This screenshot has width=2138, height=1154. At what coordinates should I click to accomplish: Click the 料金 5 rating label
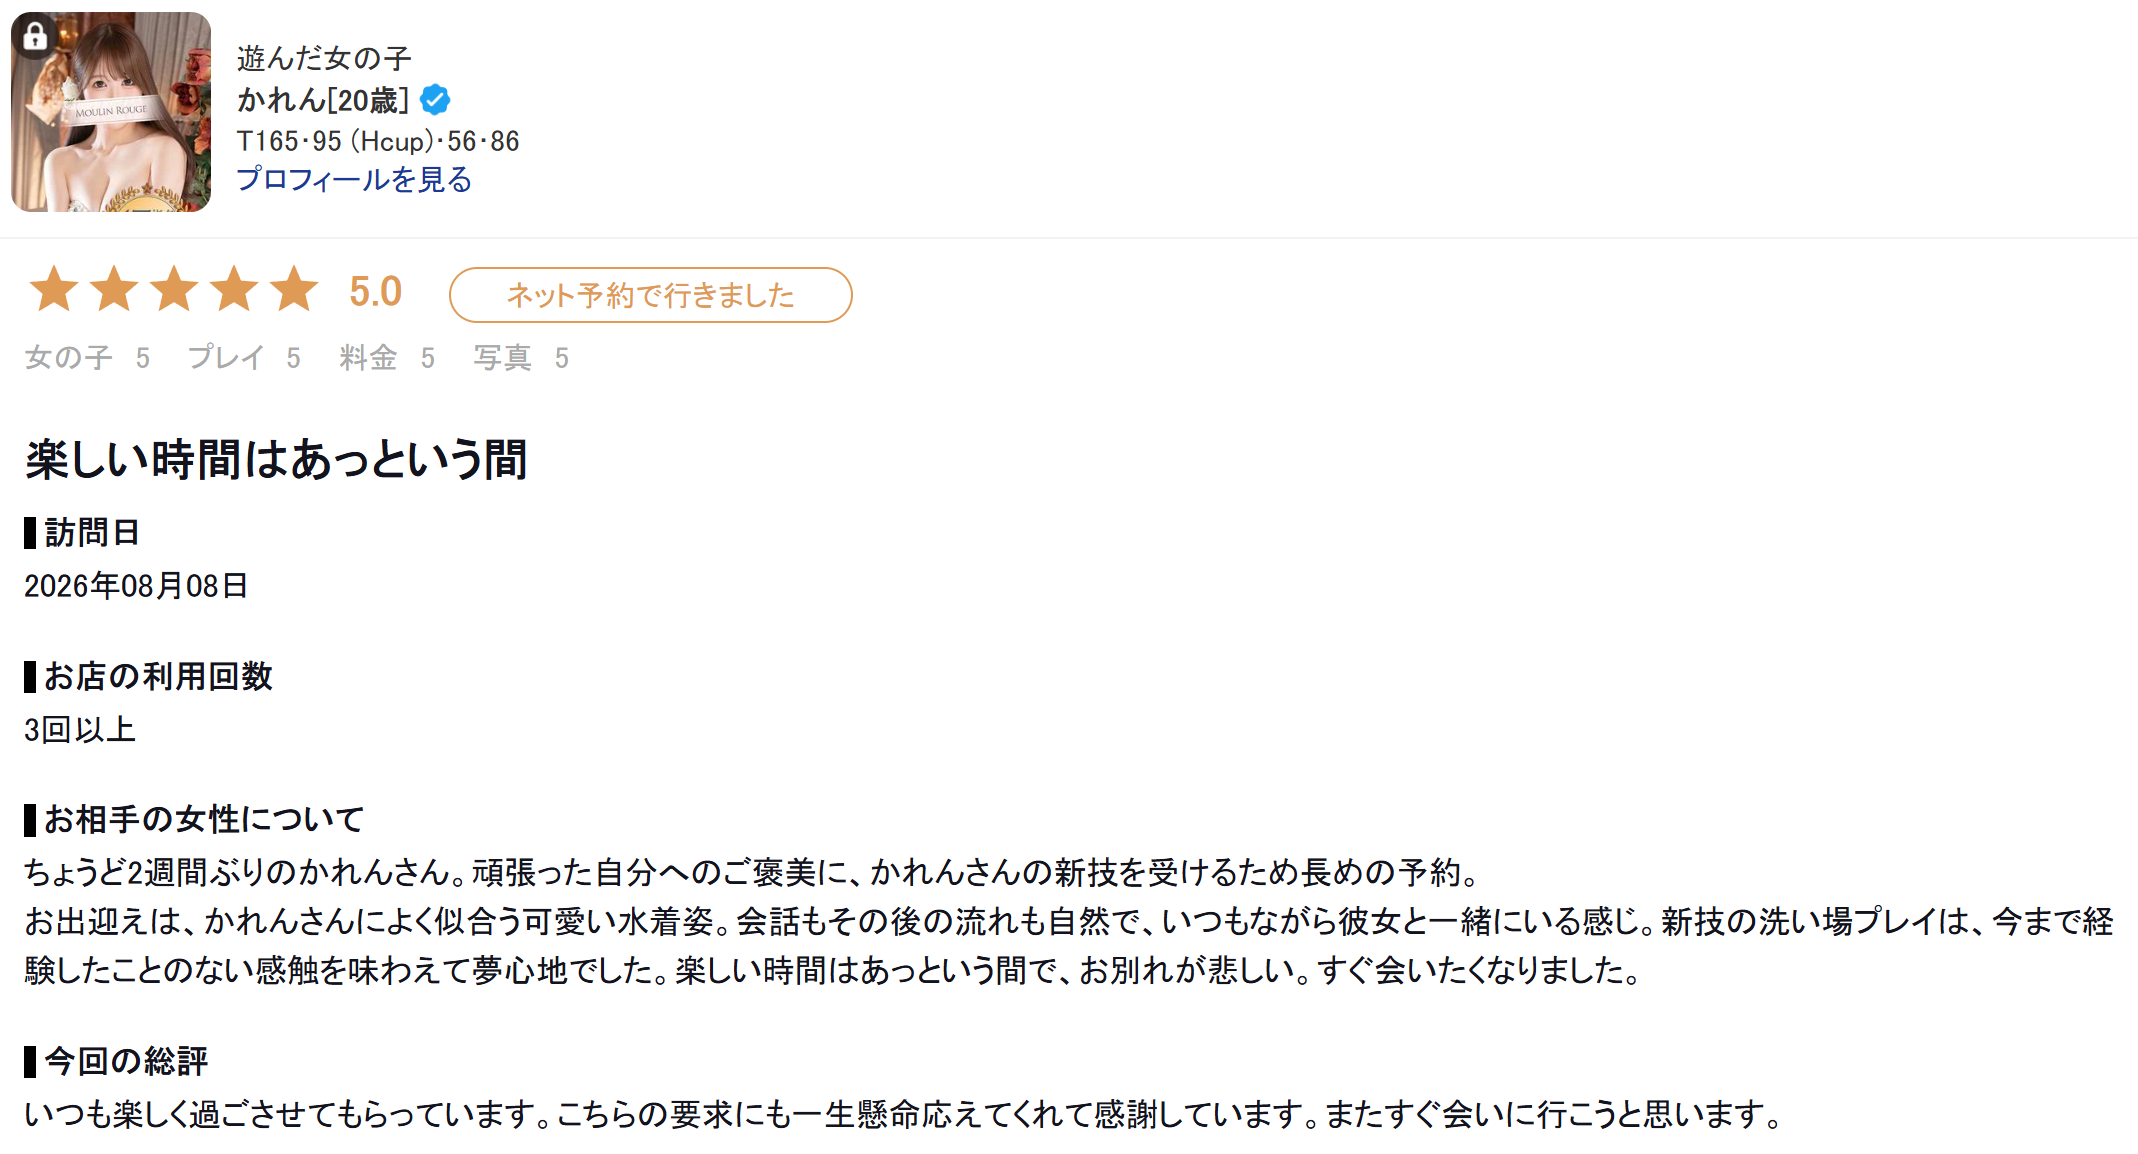click(387, 358)
